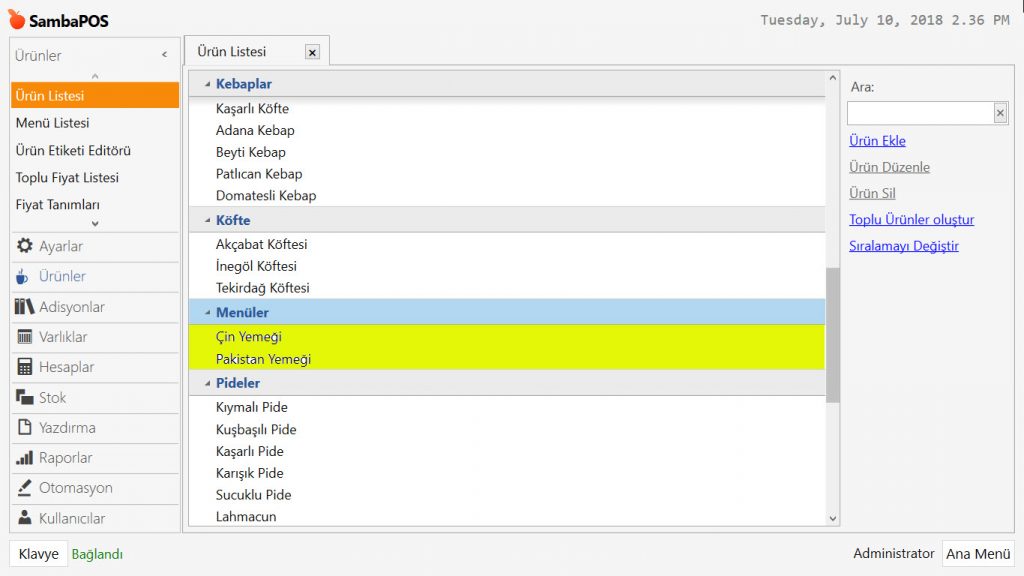
Task: Collapse the Kebaplar group
Action: [207, 85]
